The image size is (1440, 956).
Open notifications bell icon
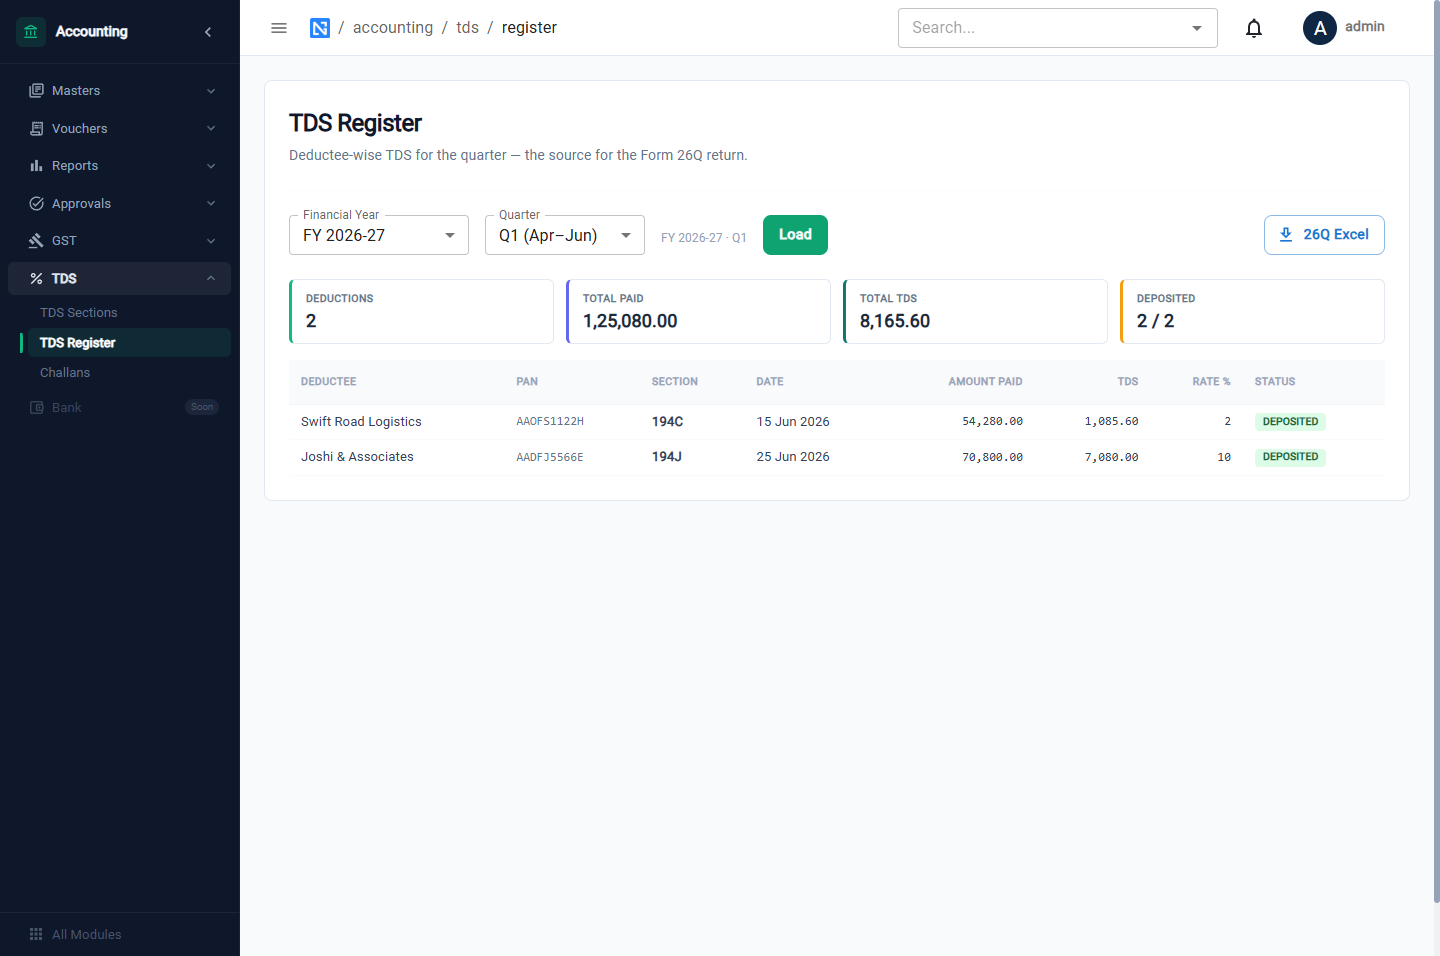tap(1254, 28)
